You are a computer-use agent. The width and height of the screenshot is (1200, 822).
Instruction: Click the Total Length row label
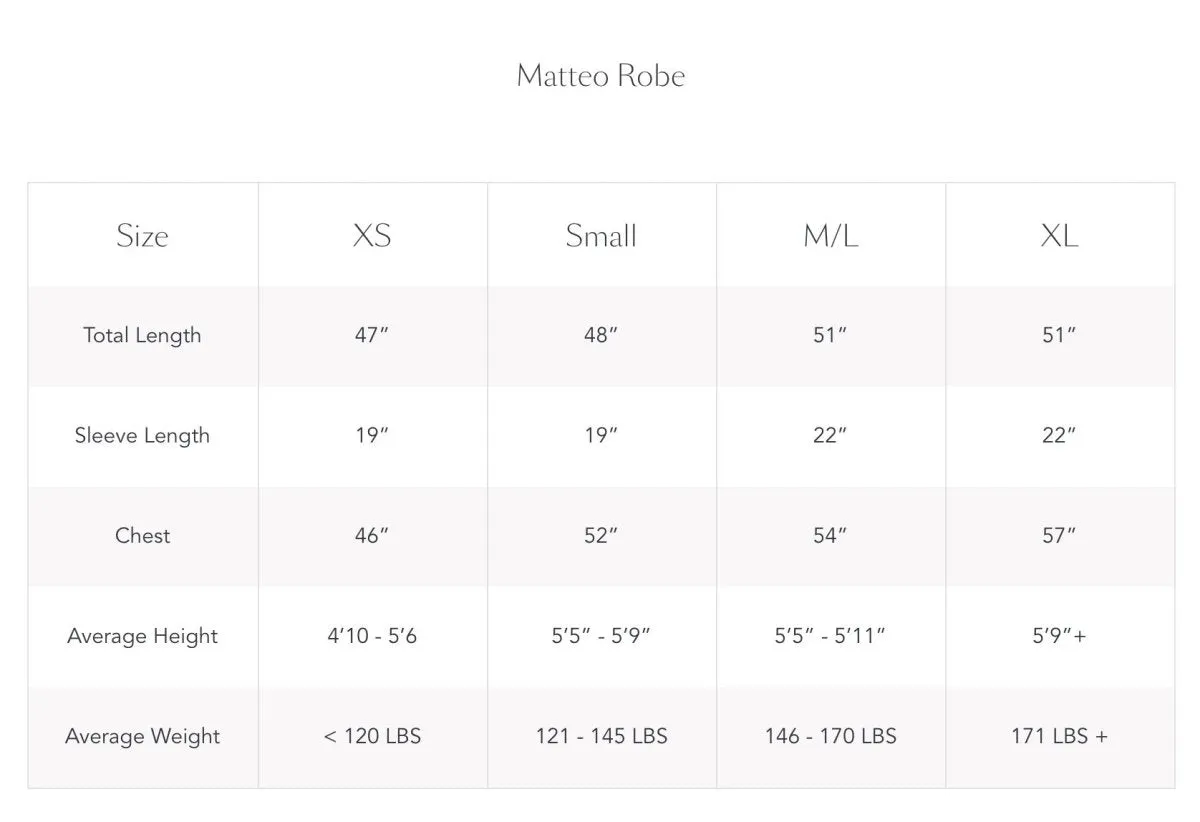[142, 336]
